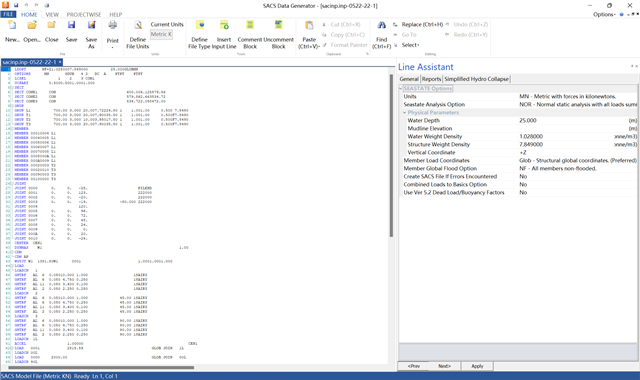Screen dimensions: 640x380
Task: Click the New file icon
Action: point(12,26)
